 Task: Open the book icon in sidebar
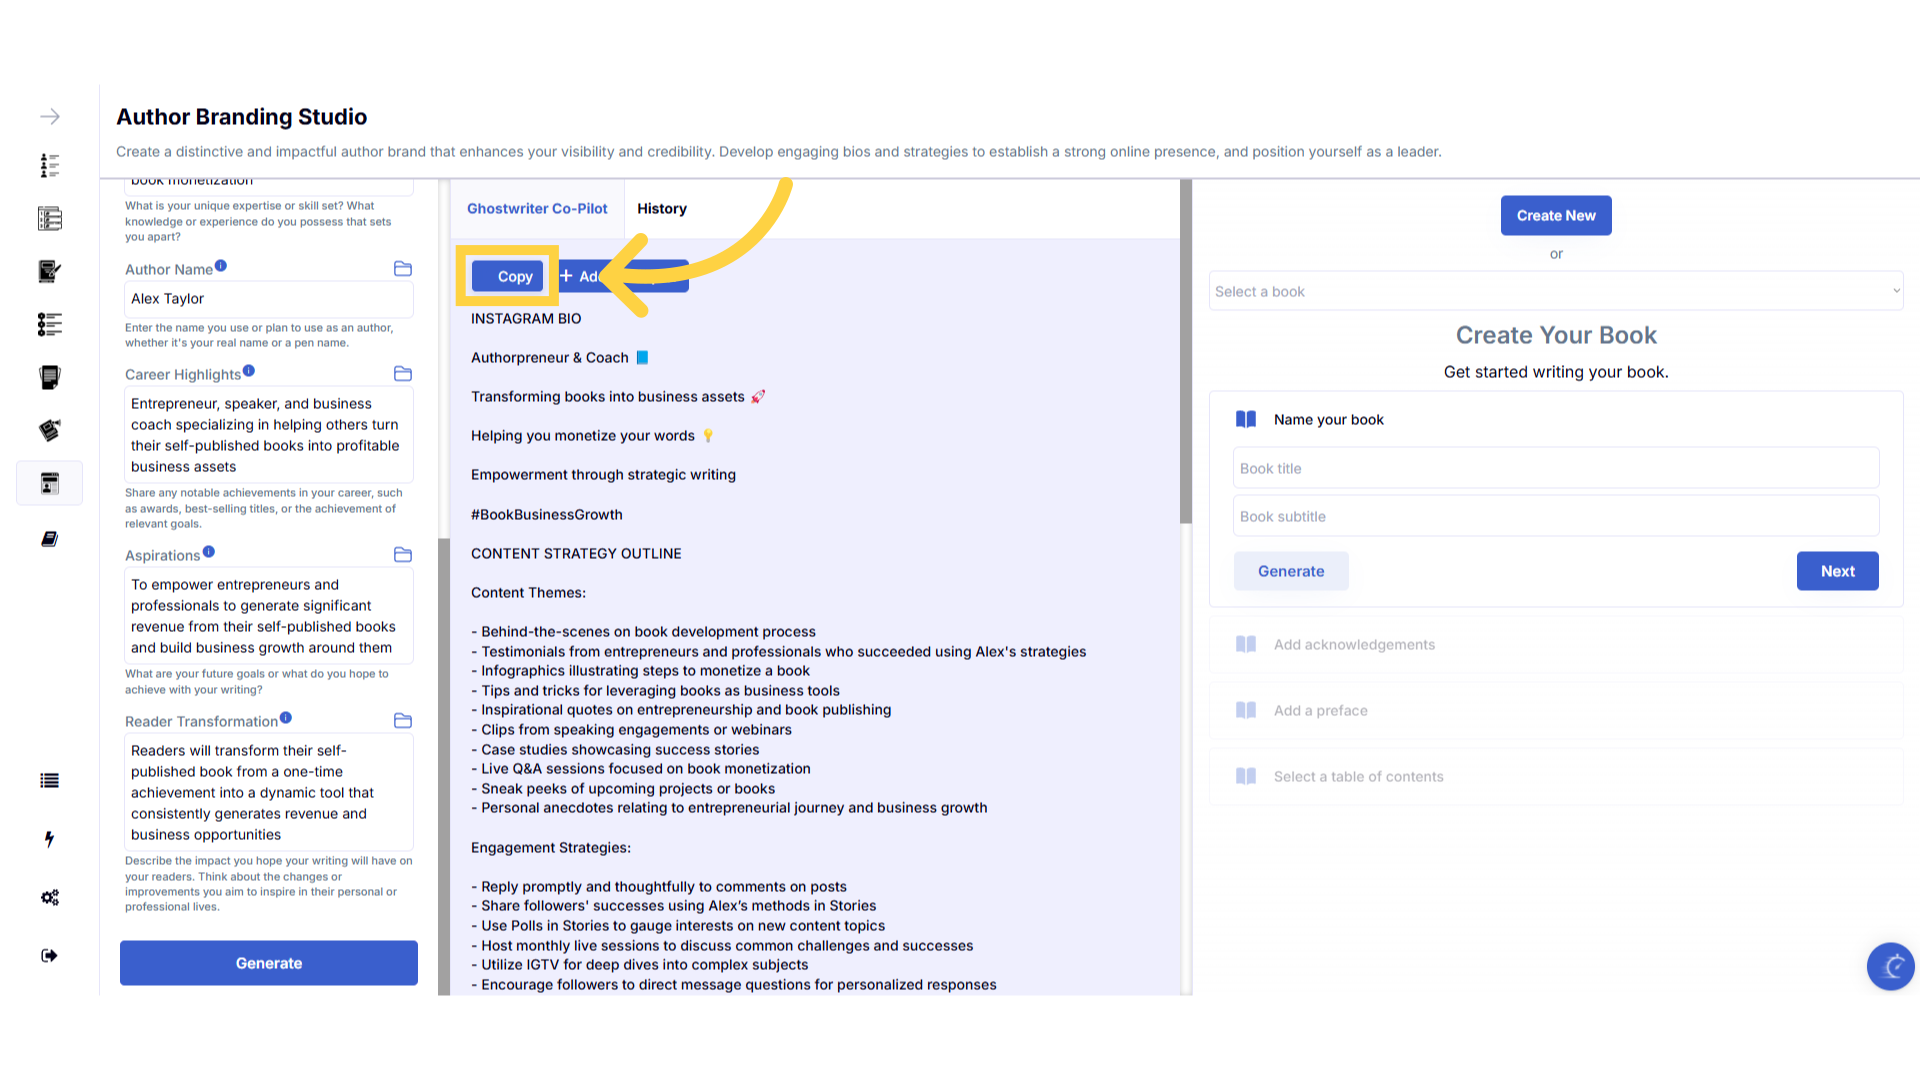coord(49,539)
